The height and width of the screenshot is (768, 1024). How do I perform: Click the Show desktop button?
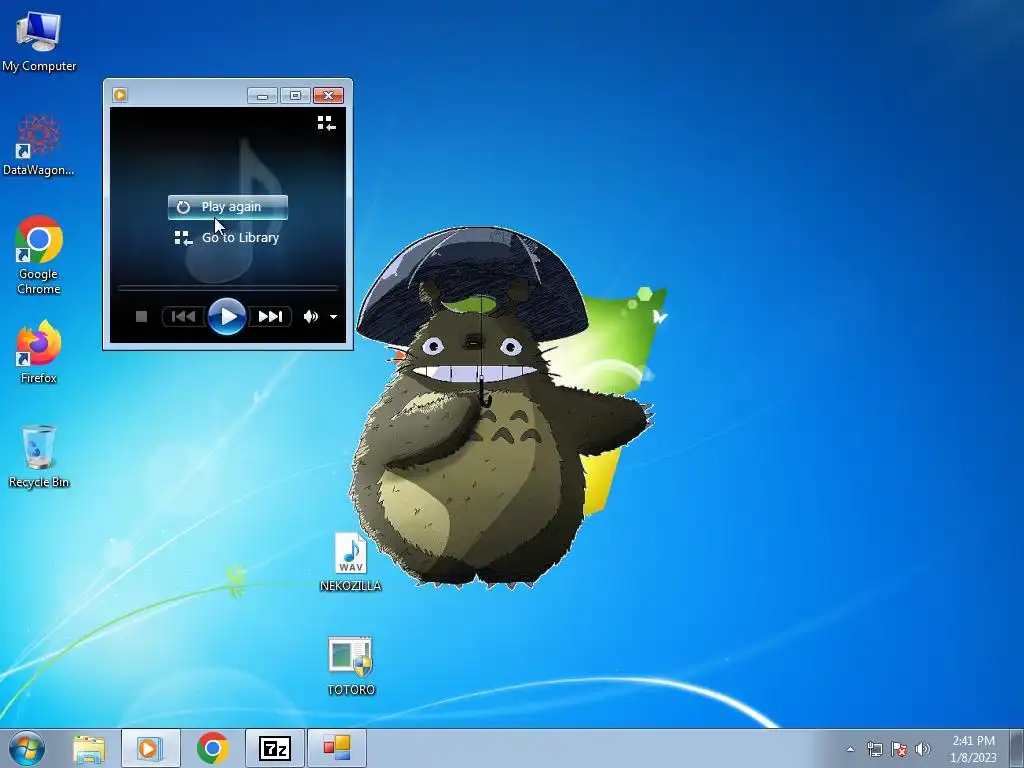pyautogui.click(x=1017, y=748)
